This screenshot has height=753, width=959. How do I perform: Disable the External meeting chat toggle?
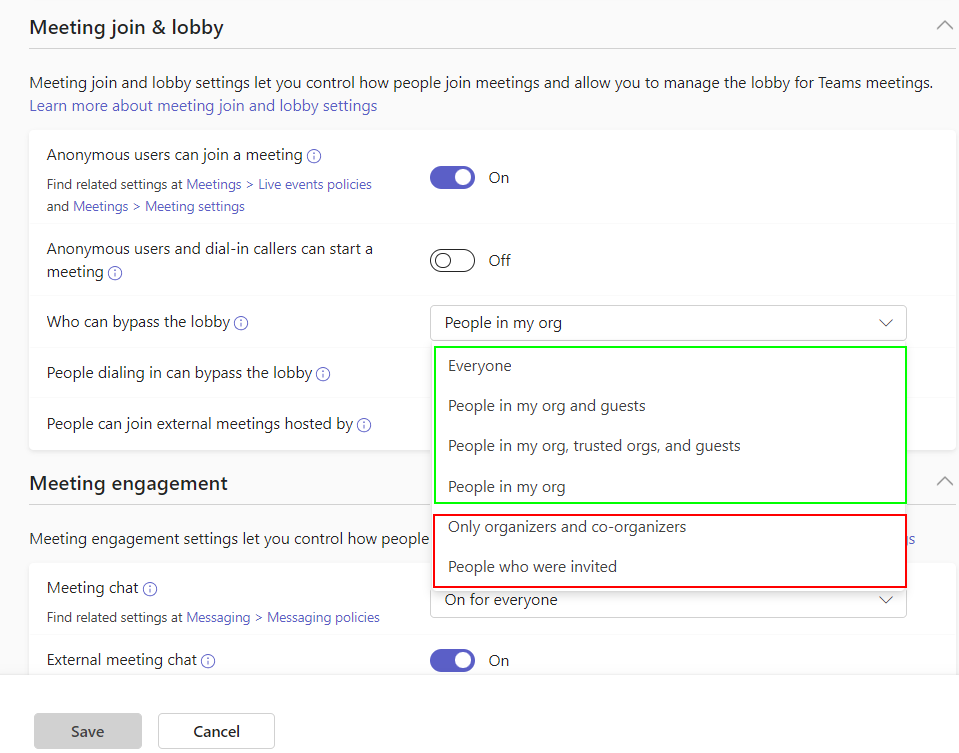click(452, 661)
